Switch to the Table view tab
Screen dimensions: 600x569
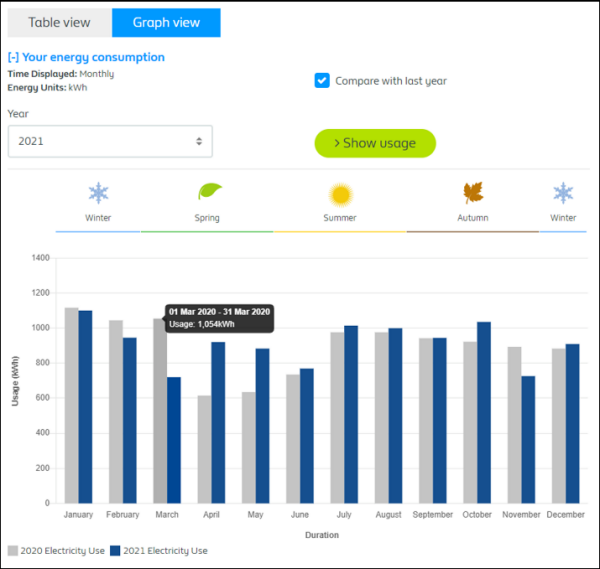click(58, 23)
